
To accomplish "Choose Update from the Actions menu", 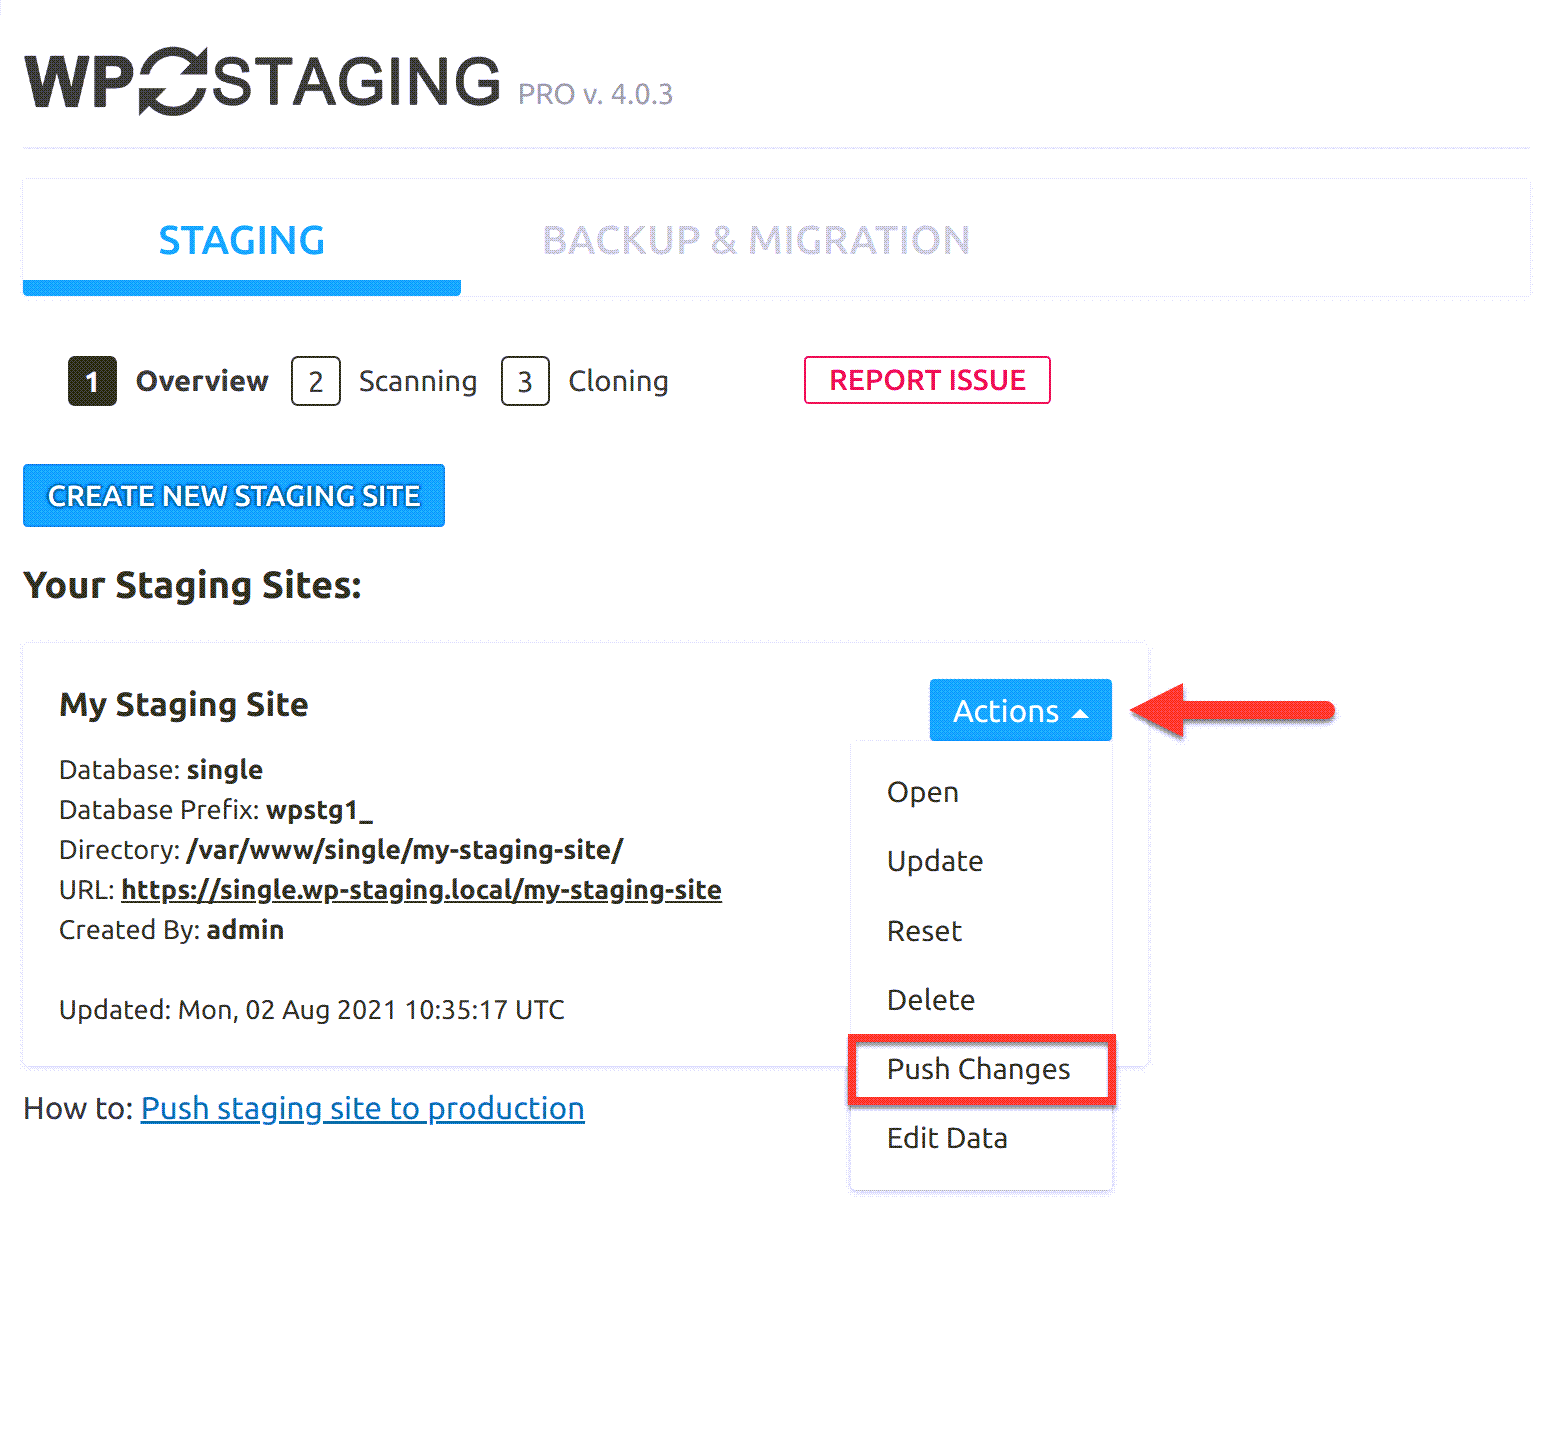I will point(934,861).
